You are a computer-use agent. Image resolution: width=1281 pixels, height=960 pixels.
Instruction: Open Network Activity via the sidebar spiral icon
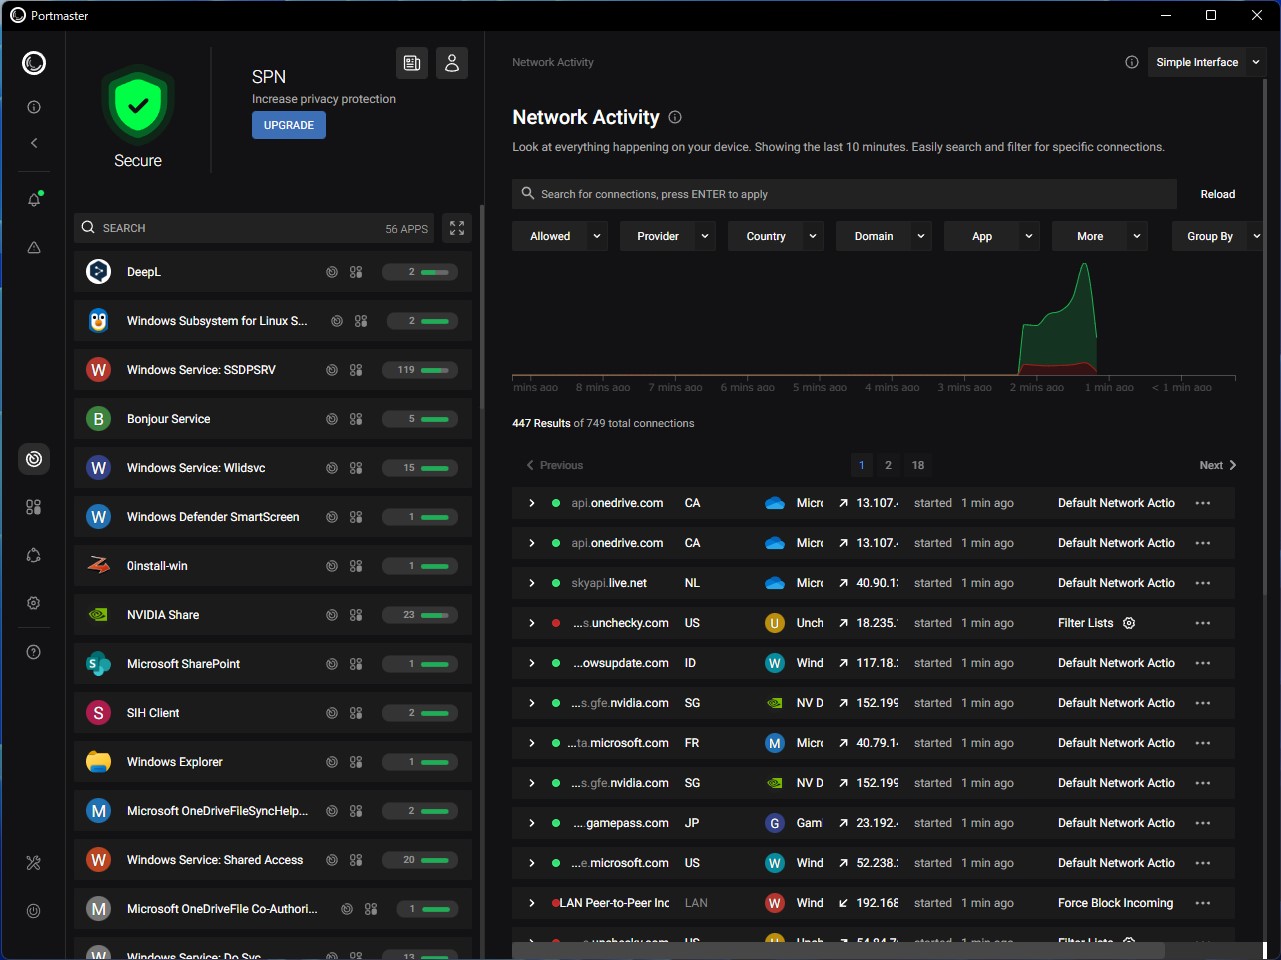[x=33, y=458]
